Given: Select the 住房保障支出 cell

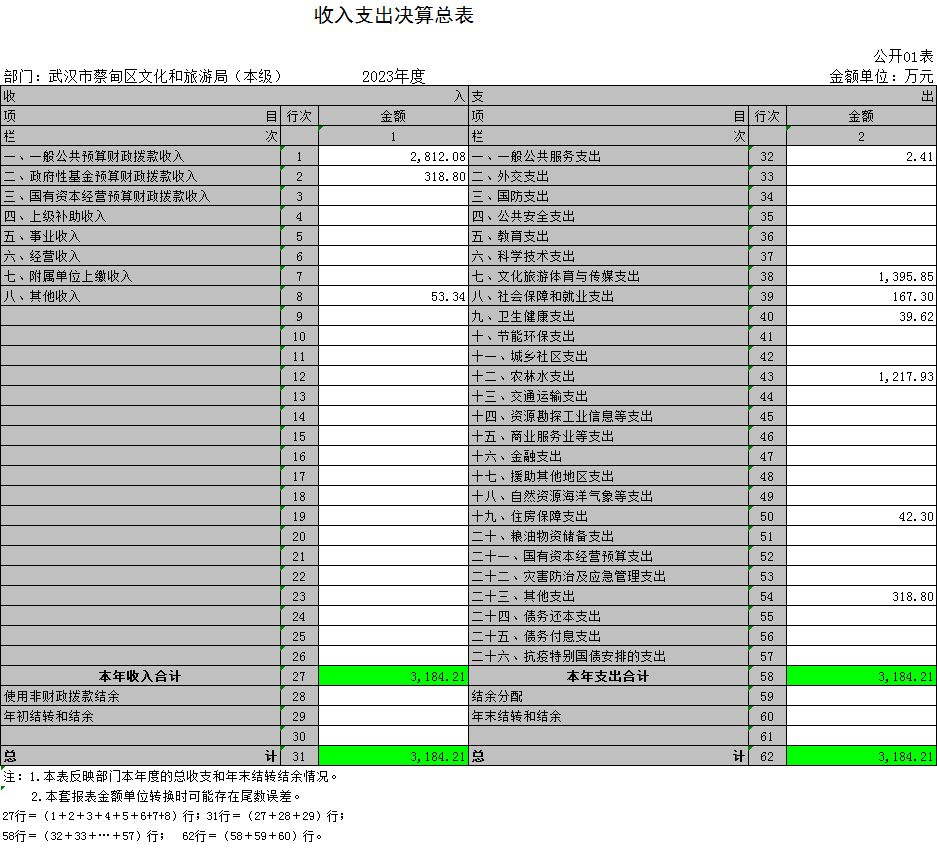Looking at the screenshot, I should click(x=609, y=516).
